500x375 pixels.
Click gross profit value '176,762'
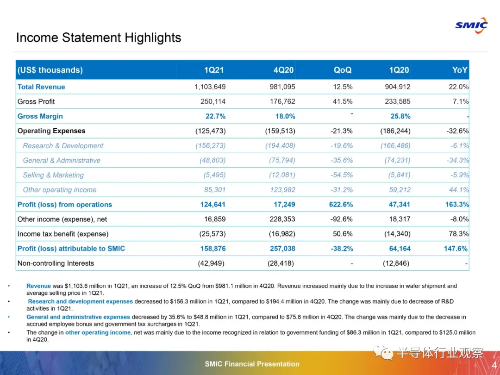pyautogui.click(x=283, y=101)
